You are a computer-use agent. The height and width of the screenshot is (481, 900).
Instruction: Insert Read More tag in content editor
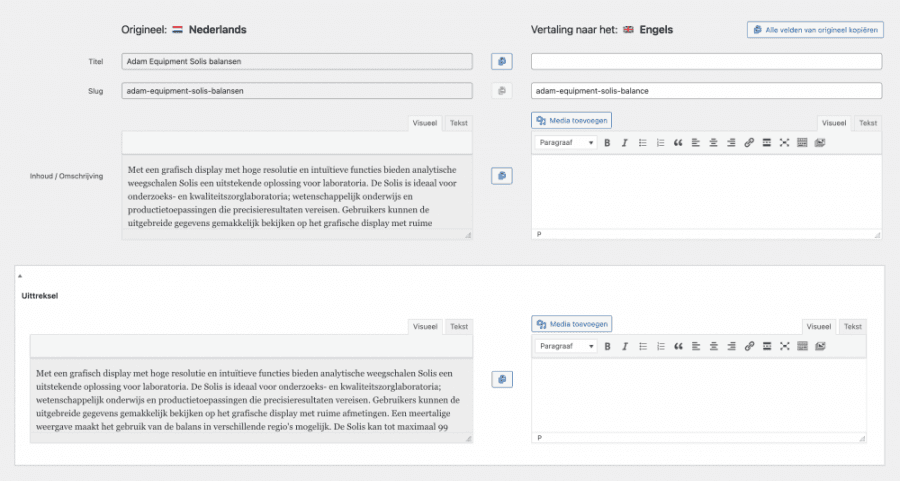(767, 143)
